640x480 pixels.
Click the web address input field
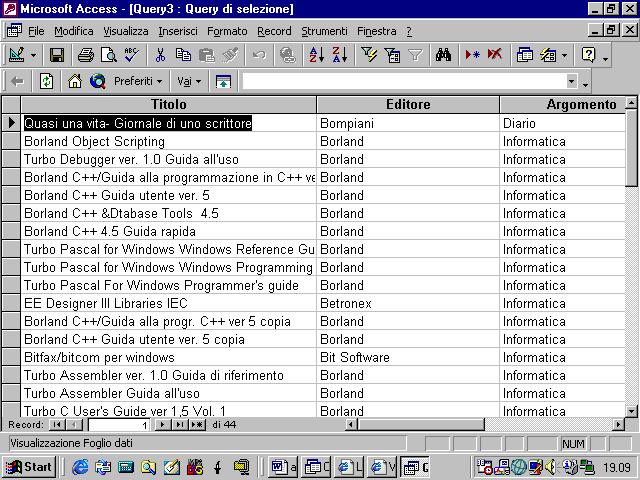pyautogui.click(x=404, y=81)
